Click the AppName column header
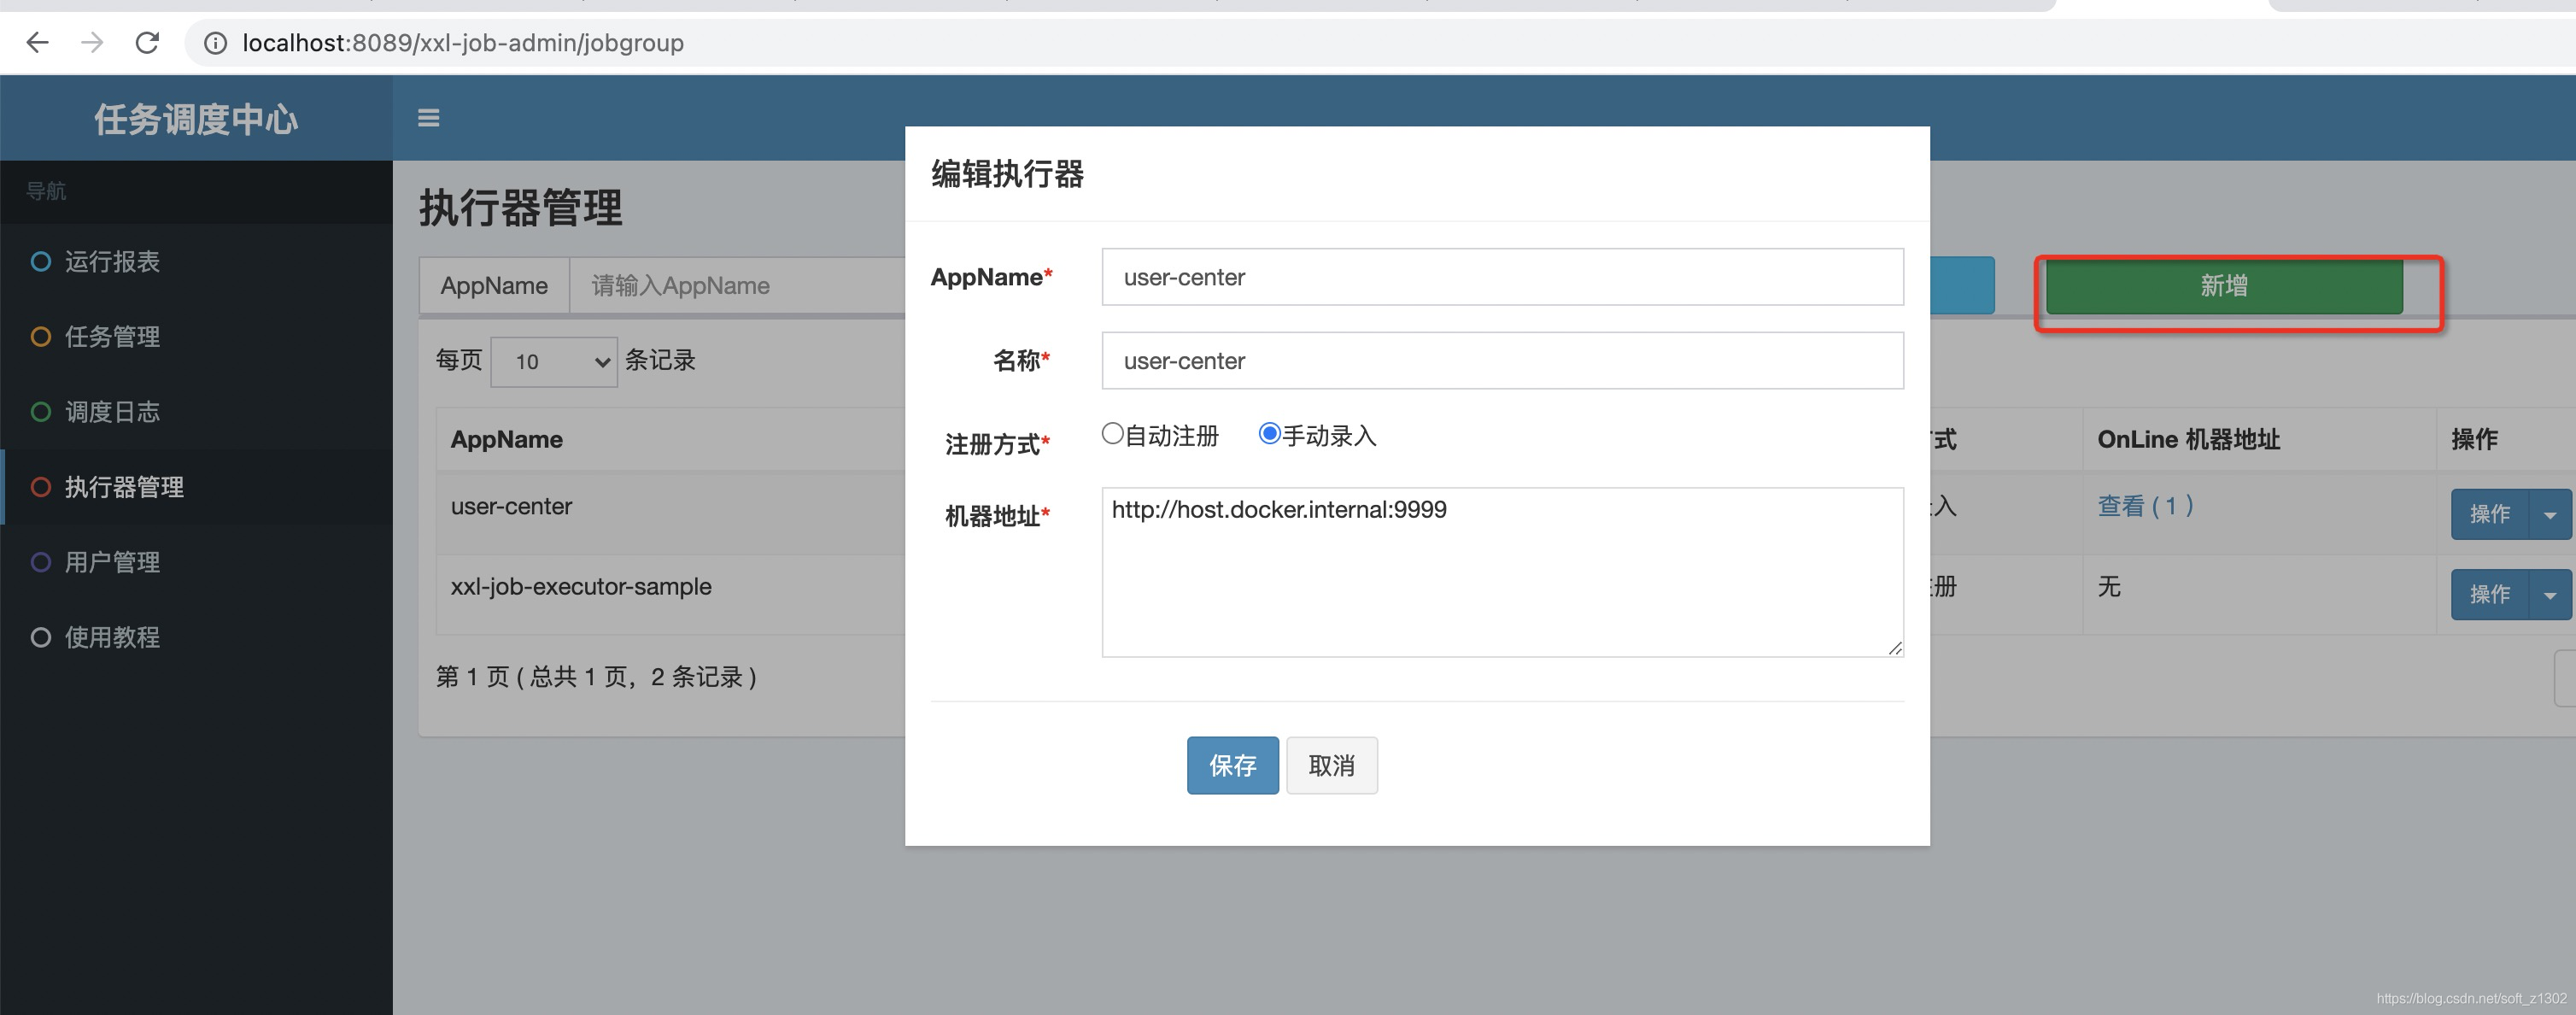 pos(507,439)
